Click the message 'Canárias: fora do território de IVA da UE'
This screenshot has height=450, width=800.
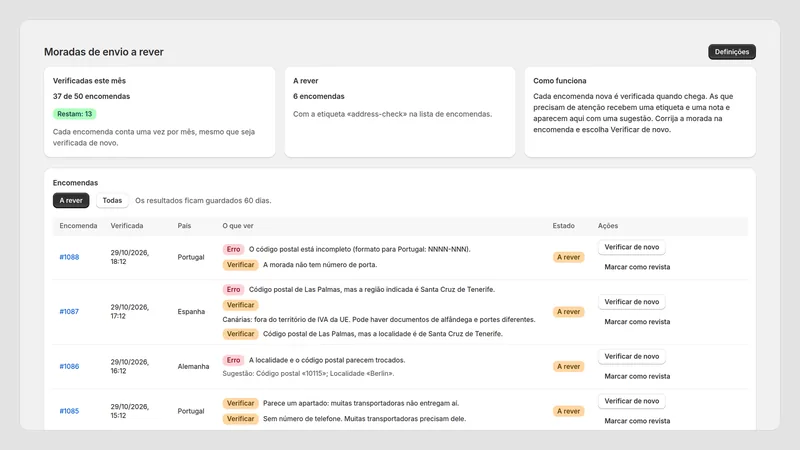point(379,319)
